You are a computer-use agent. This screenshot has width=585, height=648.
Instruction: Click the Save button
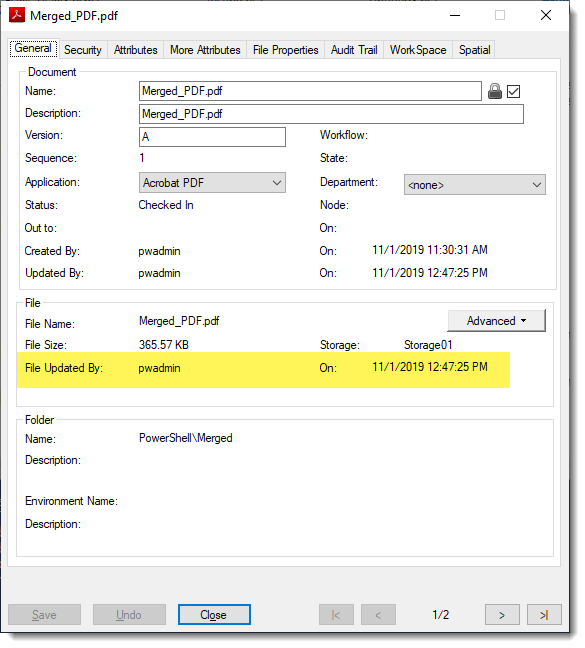tap(44, 615)
